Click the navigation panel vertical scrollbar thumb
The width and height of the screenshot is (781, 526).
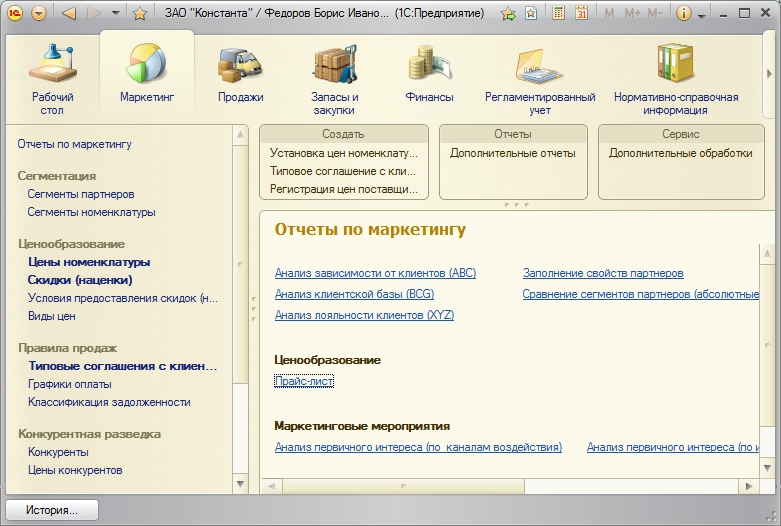click(240, 264)
